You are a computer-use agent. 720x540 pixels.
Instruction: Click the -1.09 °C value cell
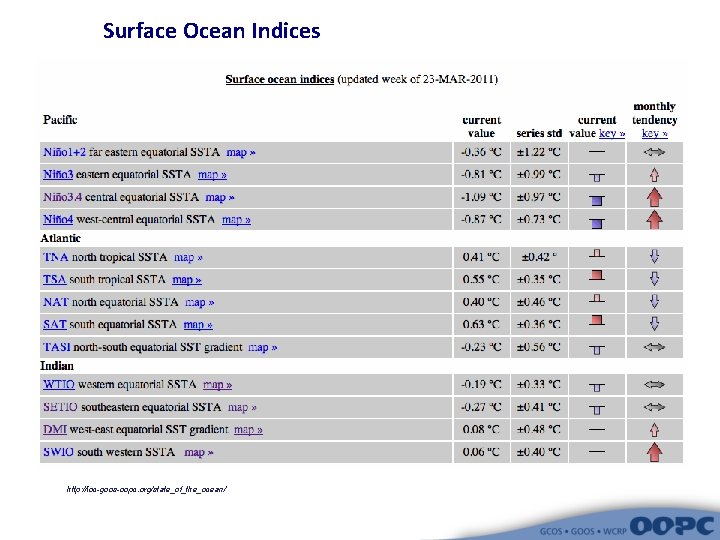(482, 197)
